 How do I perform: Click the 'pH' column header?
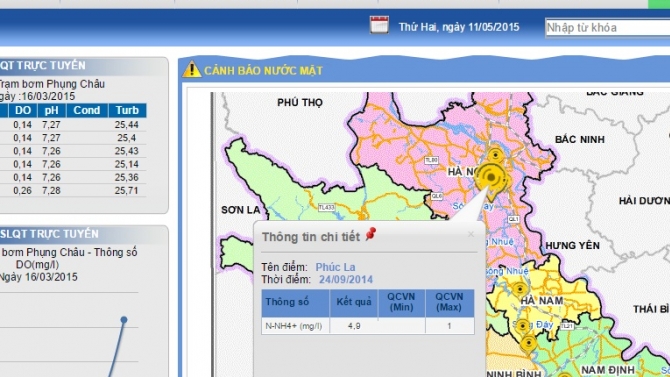coord(51,110)
